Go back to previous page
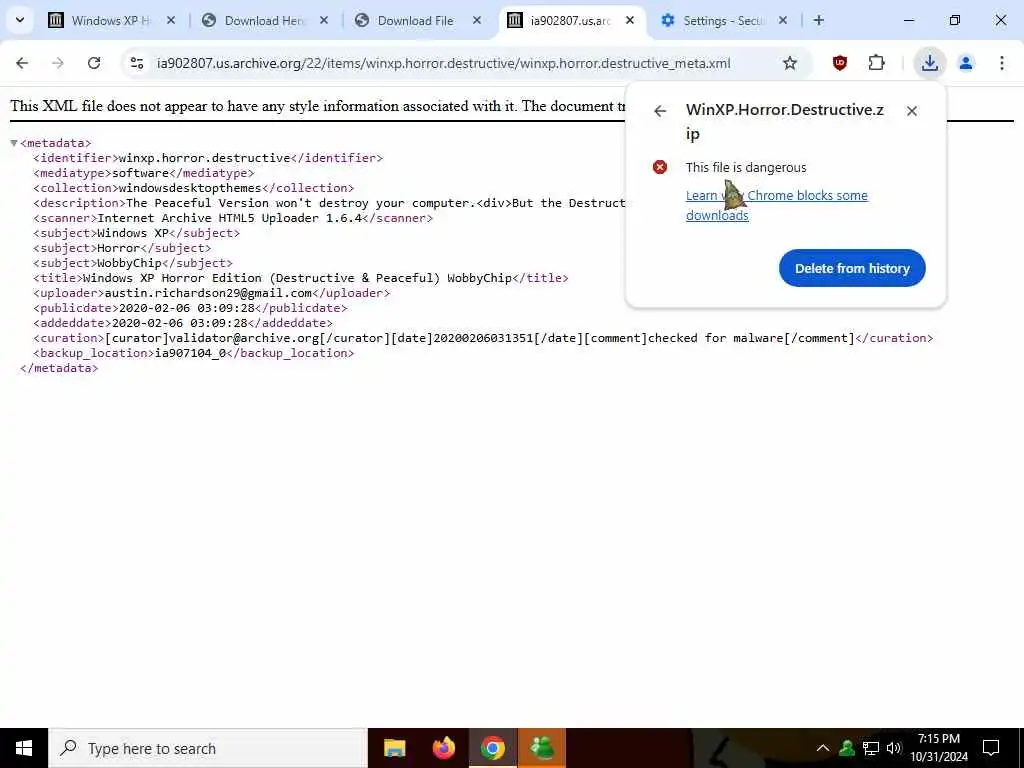This screenshot has height=768, width=1024. click(22, 63)
